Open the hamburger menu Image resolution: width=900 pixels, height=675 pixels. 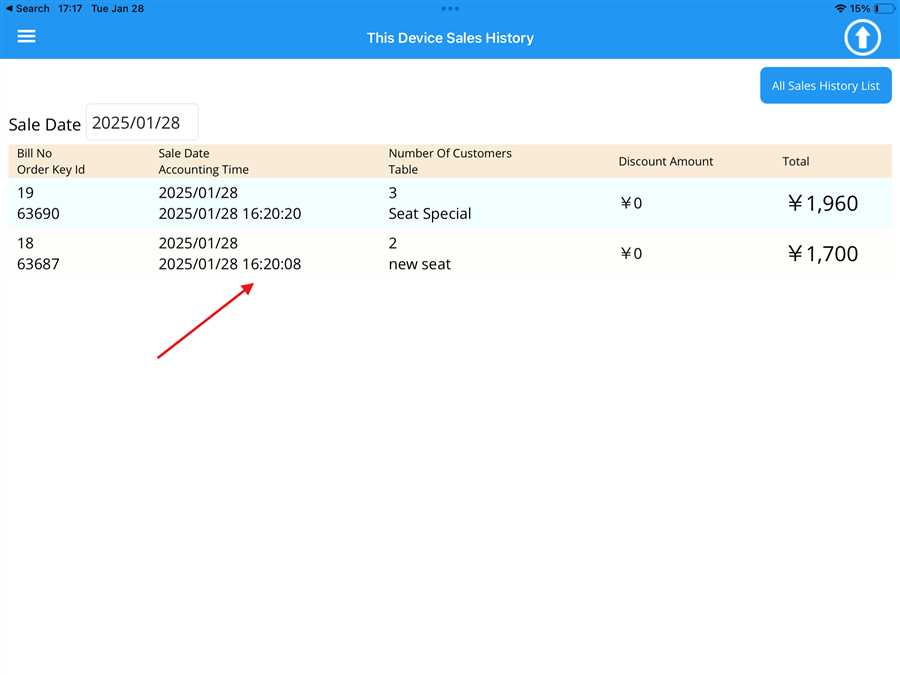[27, 37]
